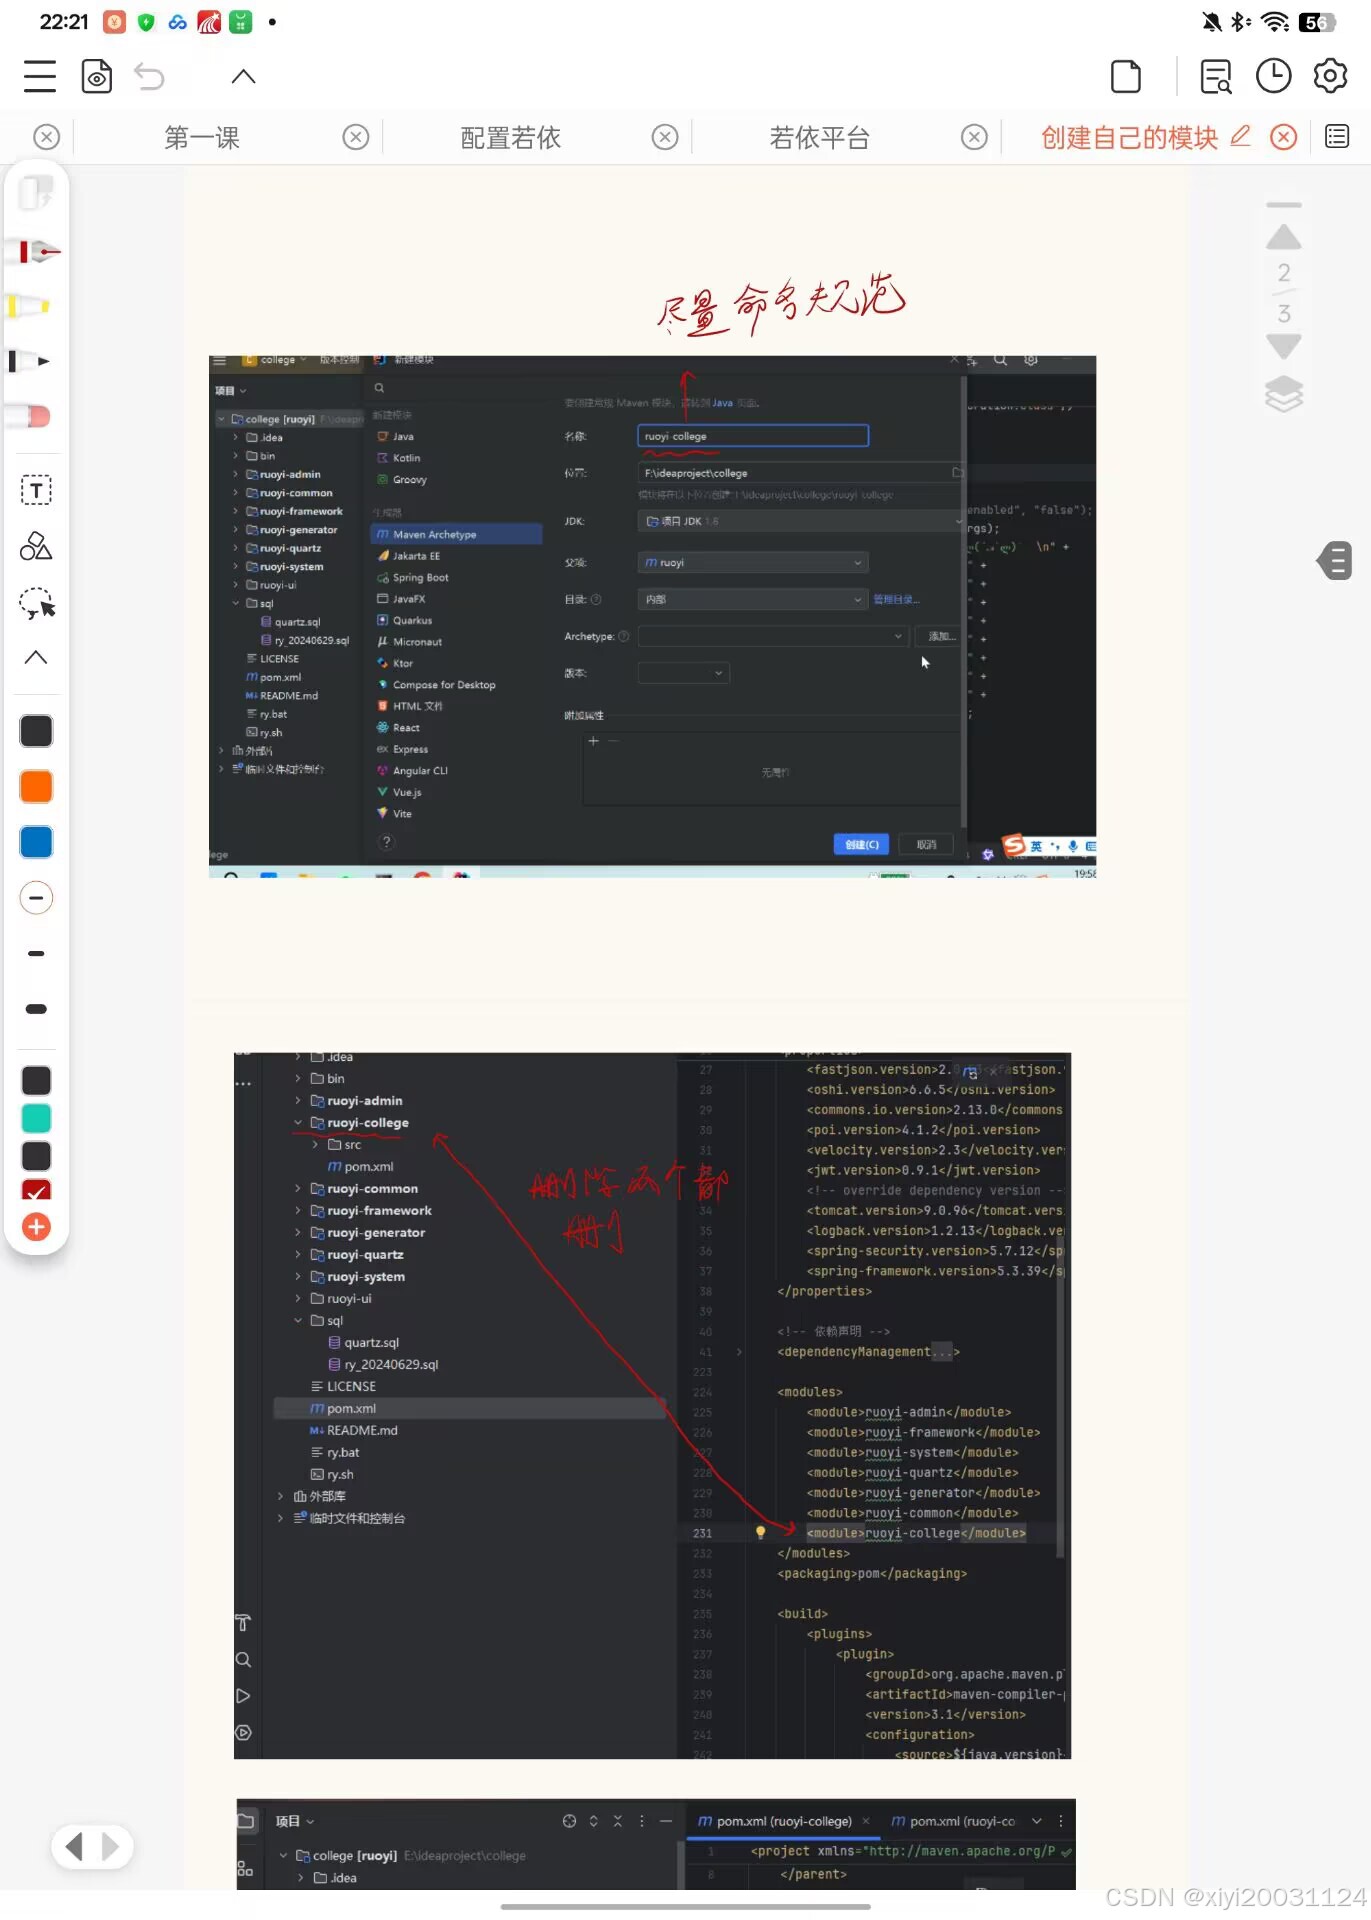Switch to the 第一课 tab
The width and height of the screenshot is (1371, 1920).
(x=202, y=137)
